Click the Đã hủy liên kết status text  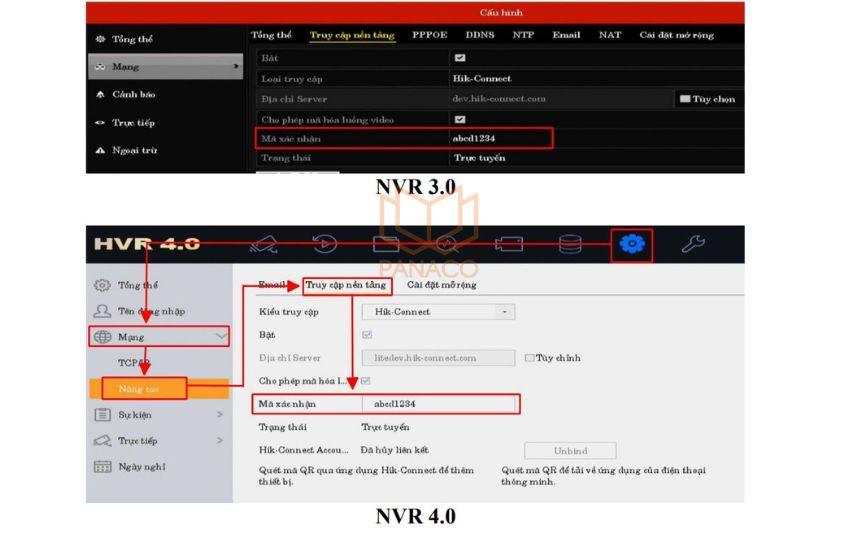click(x=395, y=450)
